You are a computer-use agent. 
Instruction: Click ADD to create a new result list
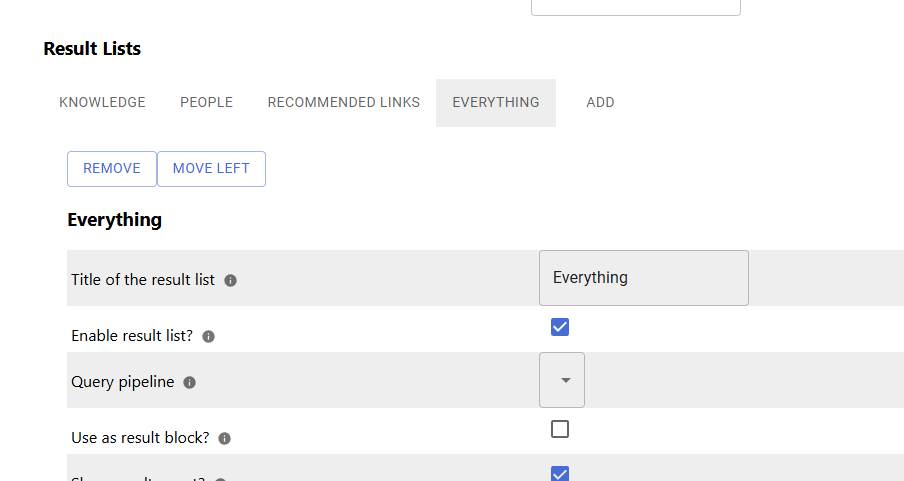point(600,103)
